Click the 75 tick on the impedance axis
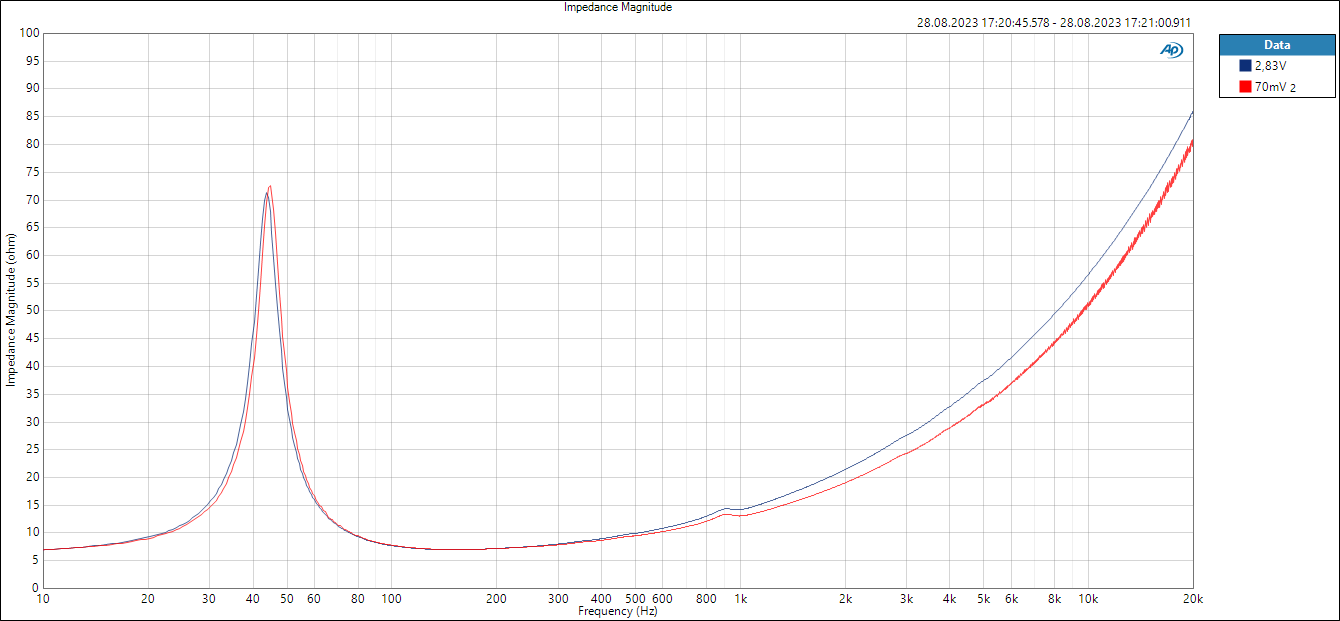 pyautogui.click(x=32, y=172)
